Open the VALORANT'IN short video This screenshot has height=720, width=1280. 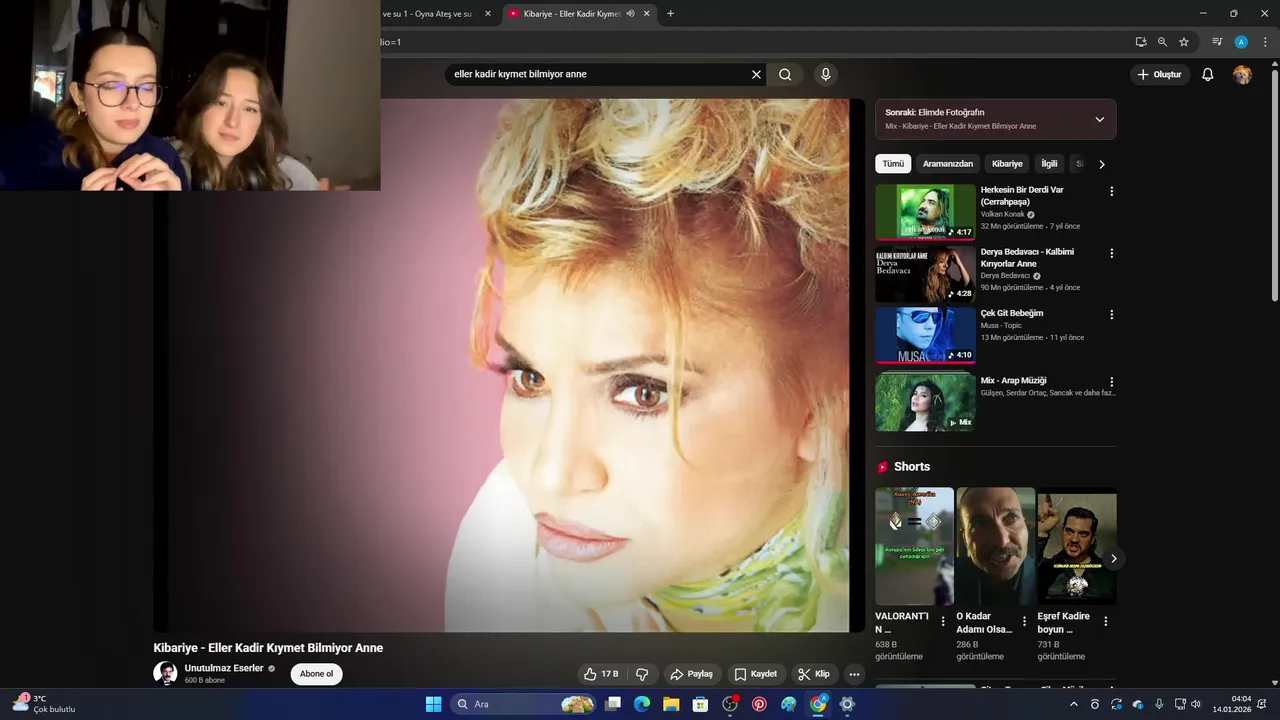pyautogui.click(x=914, y=546)
